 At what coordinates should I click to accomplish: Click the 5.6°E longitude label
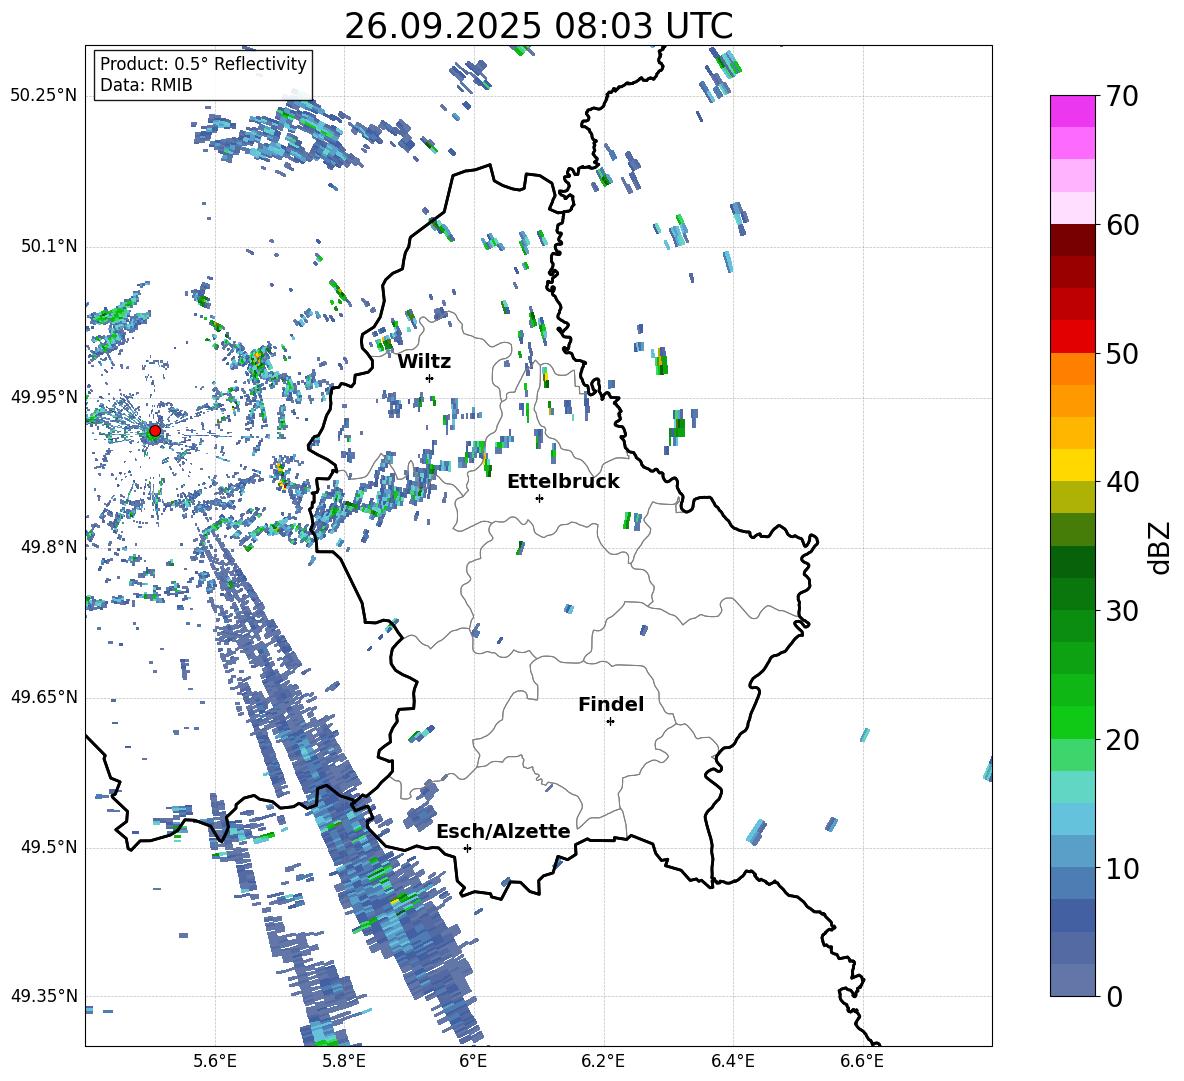click(215, 1061)
